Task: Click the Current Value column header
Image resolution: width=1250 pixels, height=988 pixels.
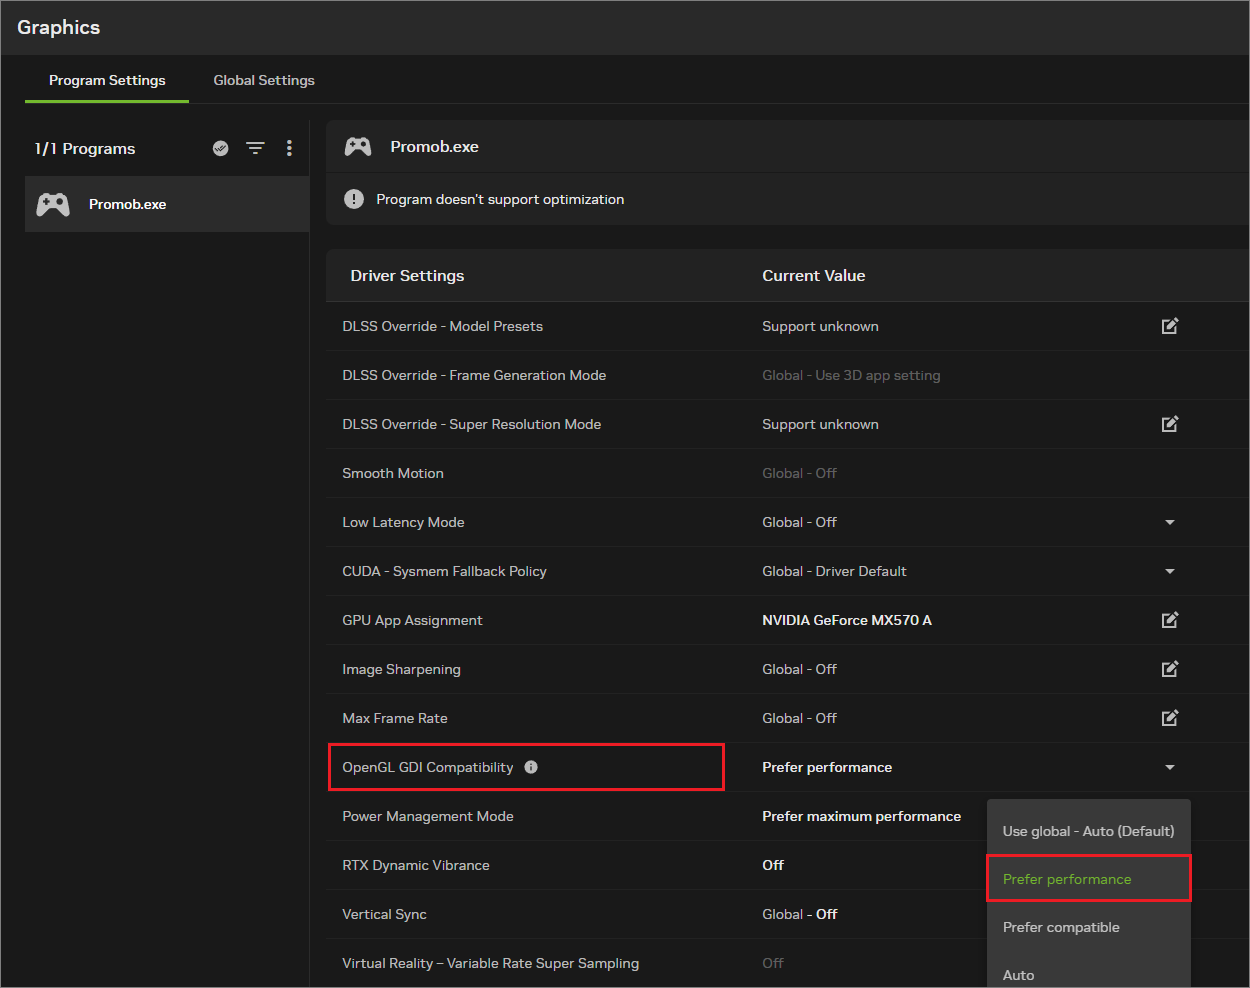Action: (814, 276)
